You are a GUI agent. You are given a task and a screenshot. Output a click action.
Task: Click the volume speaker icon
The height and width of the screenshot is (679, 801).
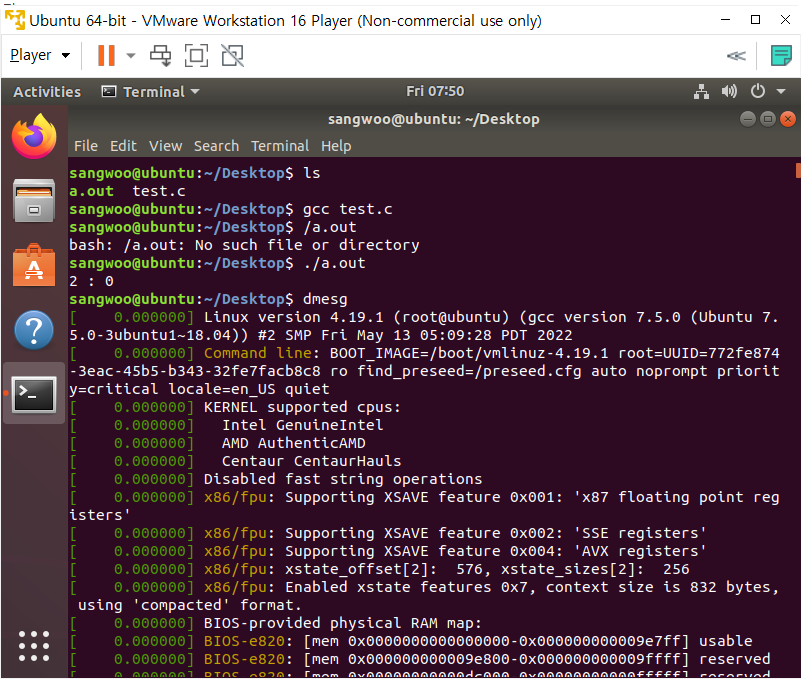(729, 91)
